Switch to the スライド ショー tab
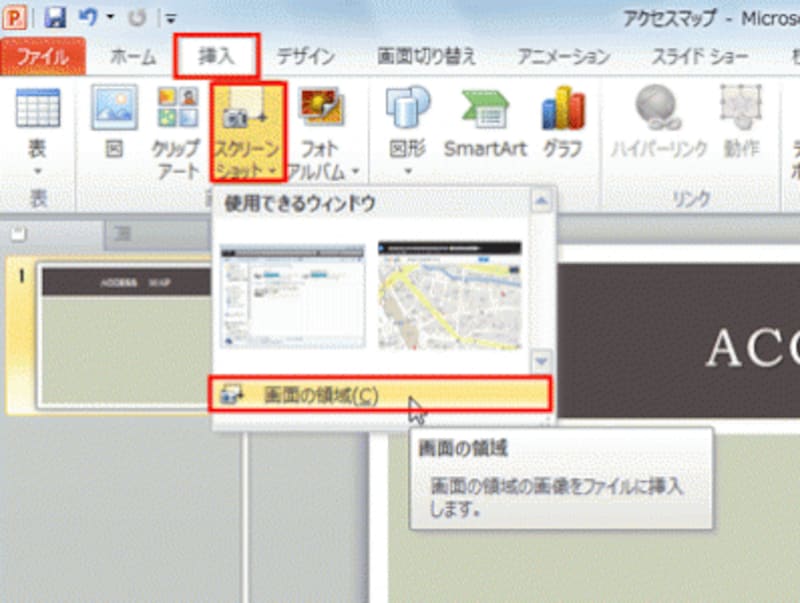 pos(699,57)
